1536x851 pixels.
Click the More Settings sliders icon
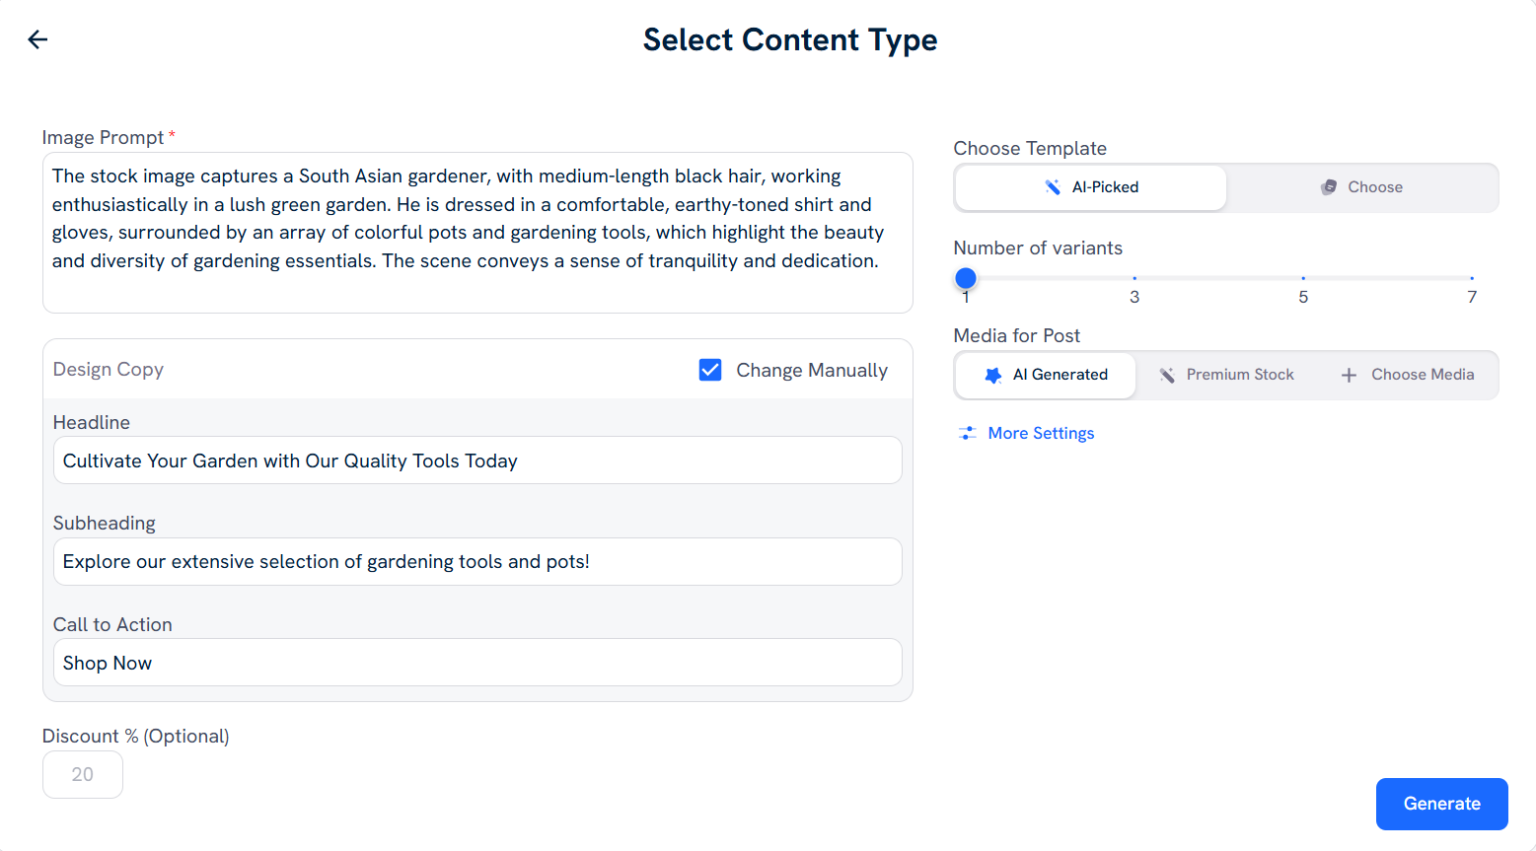point(967,433)
